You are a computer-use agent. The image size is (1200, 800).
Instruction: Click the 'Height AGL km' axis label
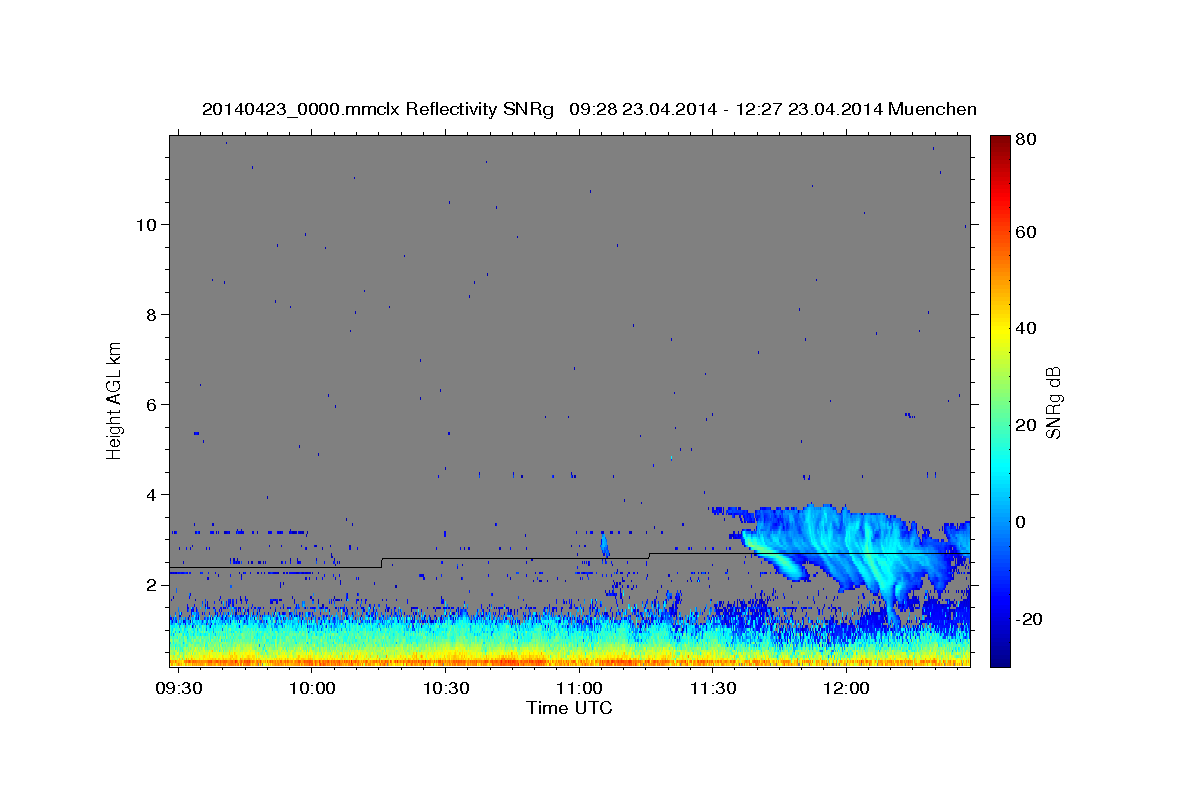click(x=115, y=399)
